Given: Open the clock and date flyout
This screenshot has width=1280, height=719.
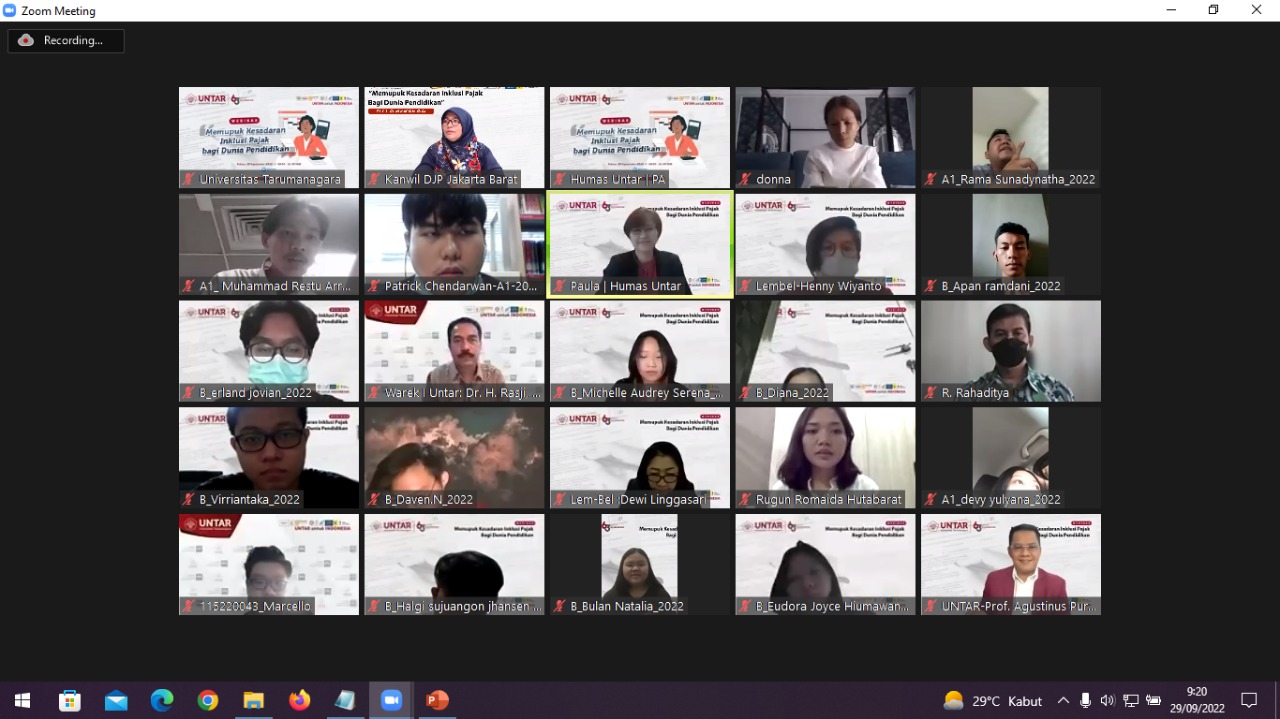Looking at the screenshot, I should (x=1196, y=700).
